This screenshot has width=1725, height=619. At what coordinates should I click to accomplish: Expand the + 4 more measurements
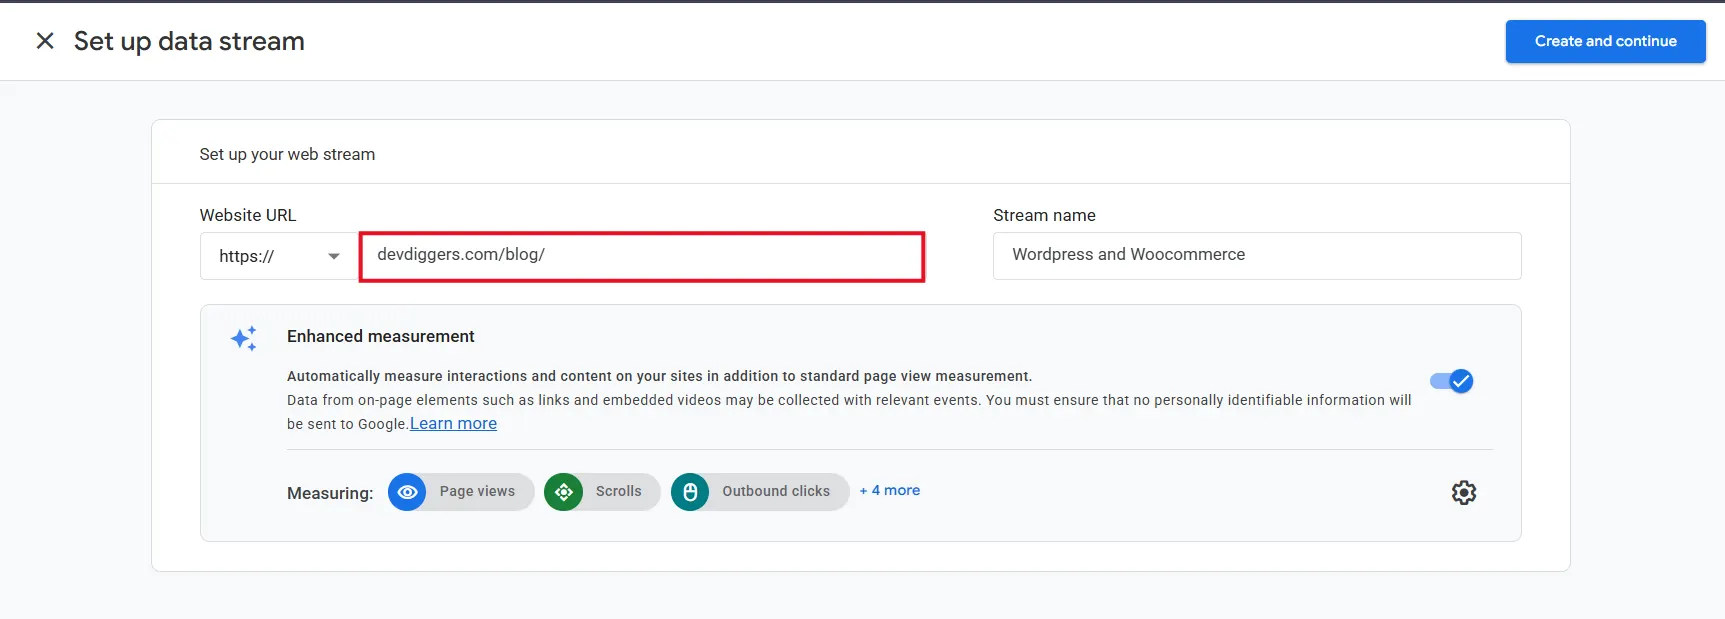(890, 490)
